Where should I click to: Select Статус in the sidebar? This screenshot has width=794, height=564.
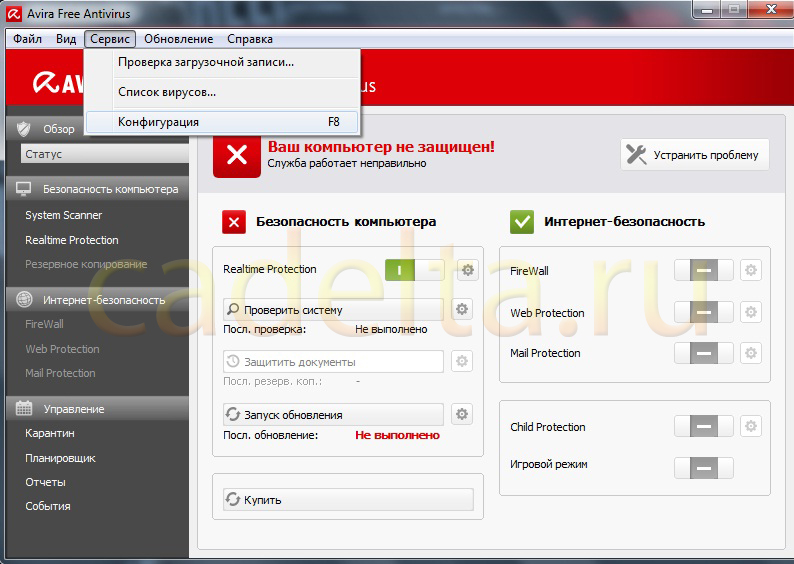coord(104,154)
